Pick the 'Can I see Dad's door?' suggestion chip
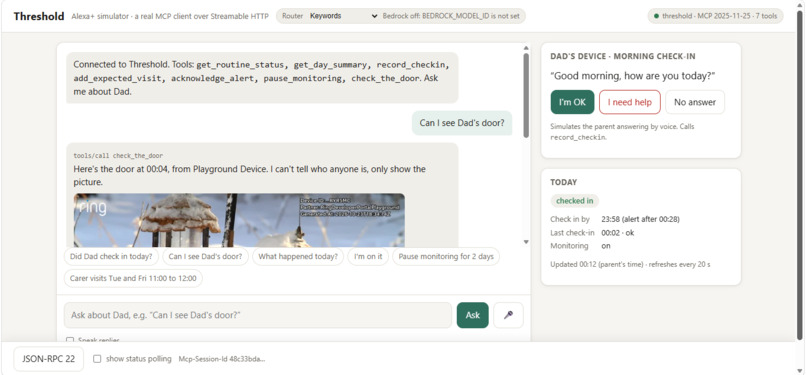The height and width of the screenshot is (375, 806). click(206, 256)
